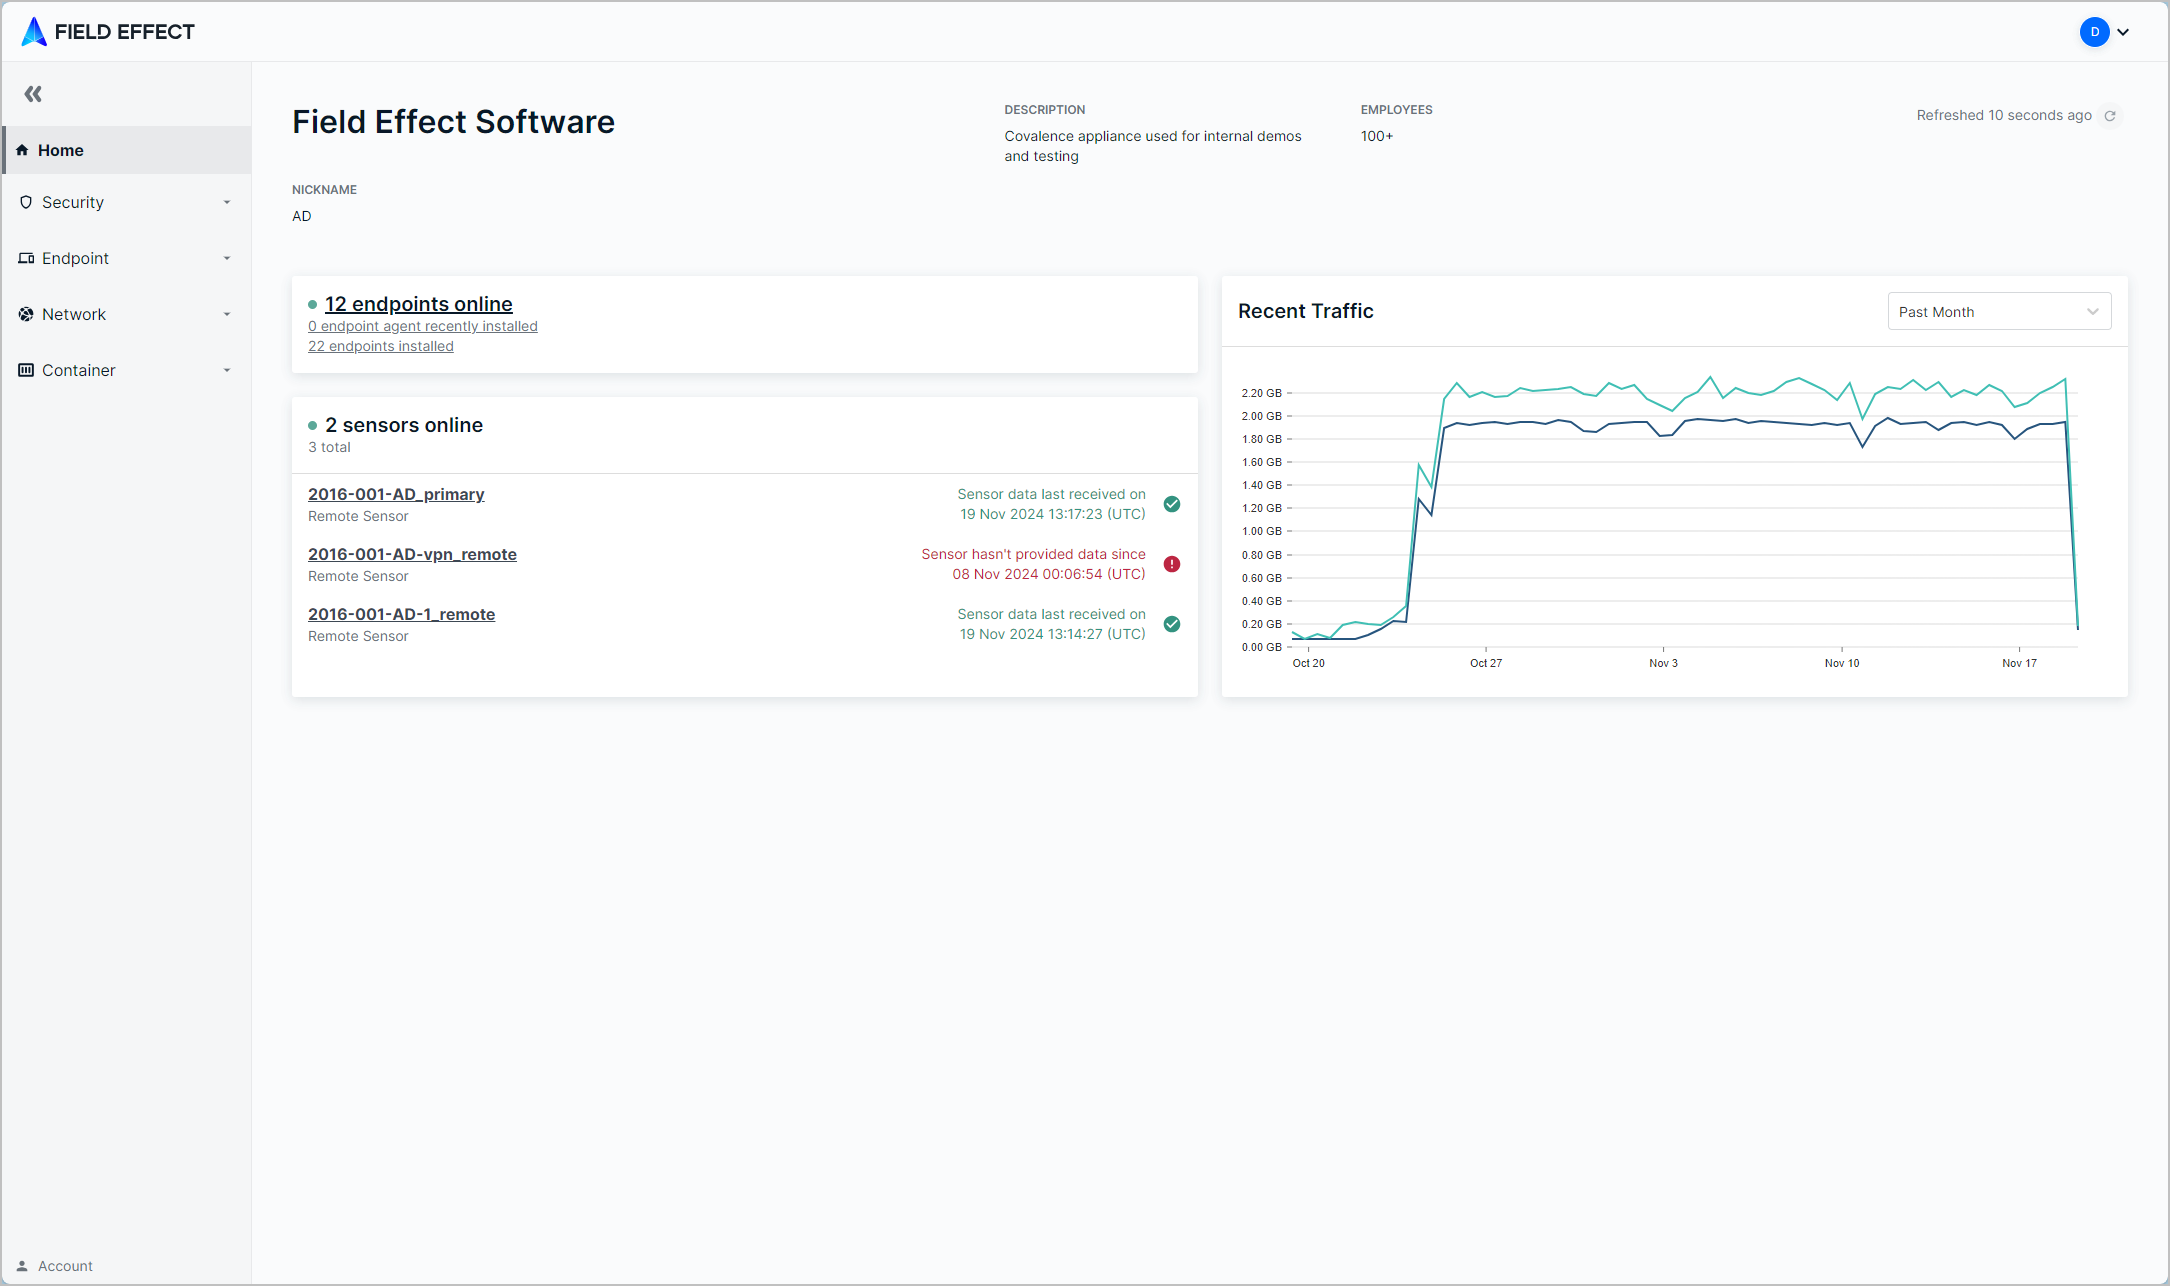
Task: Click the refresh icon next to Refreshed
Action: 2110,116
